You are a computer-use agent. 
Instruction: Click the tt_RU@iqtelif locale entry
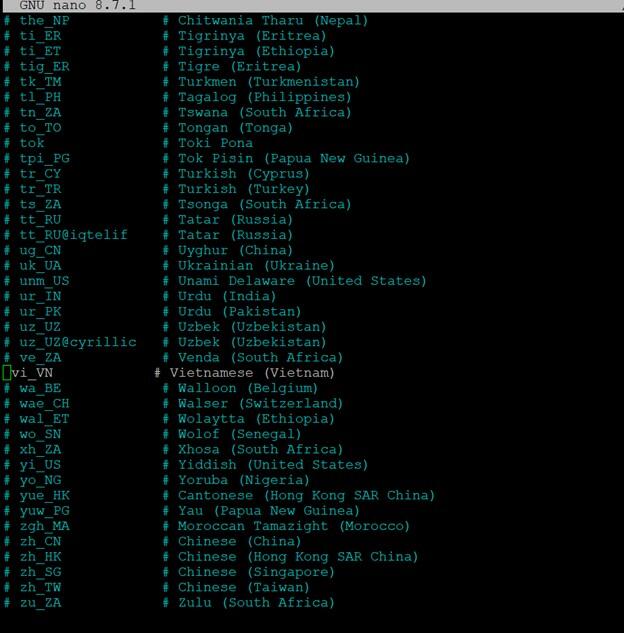(x=73, y=235)
